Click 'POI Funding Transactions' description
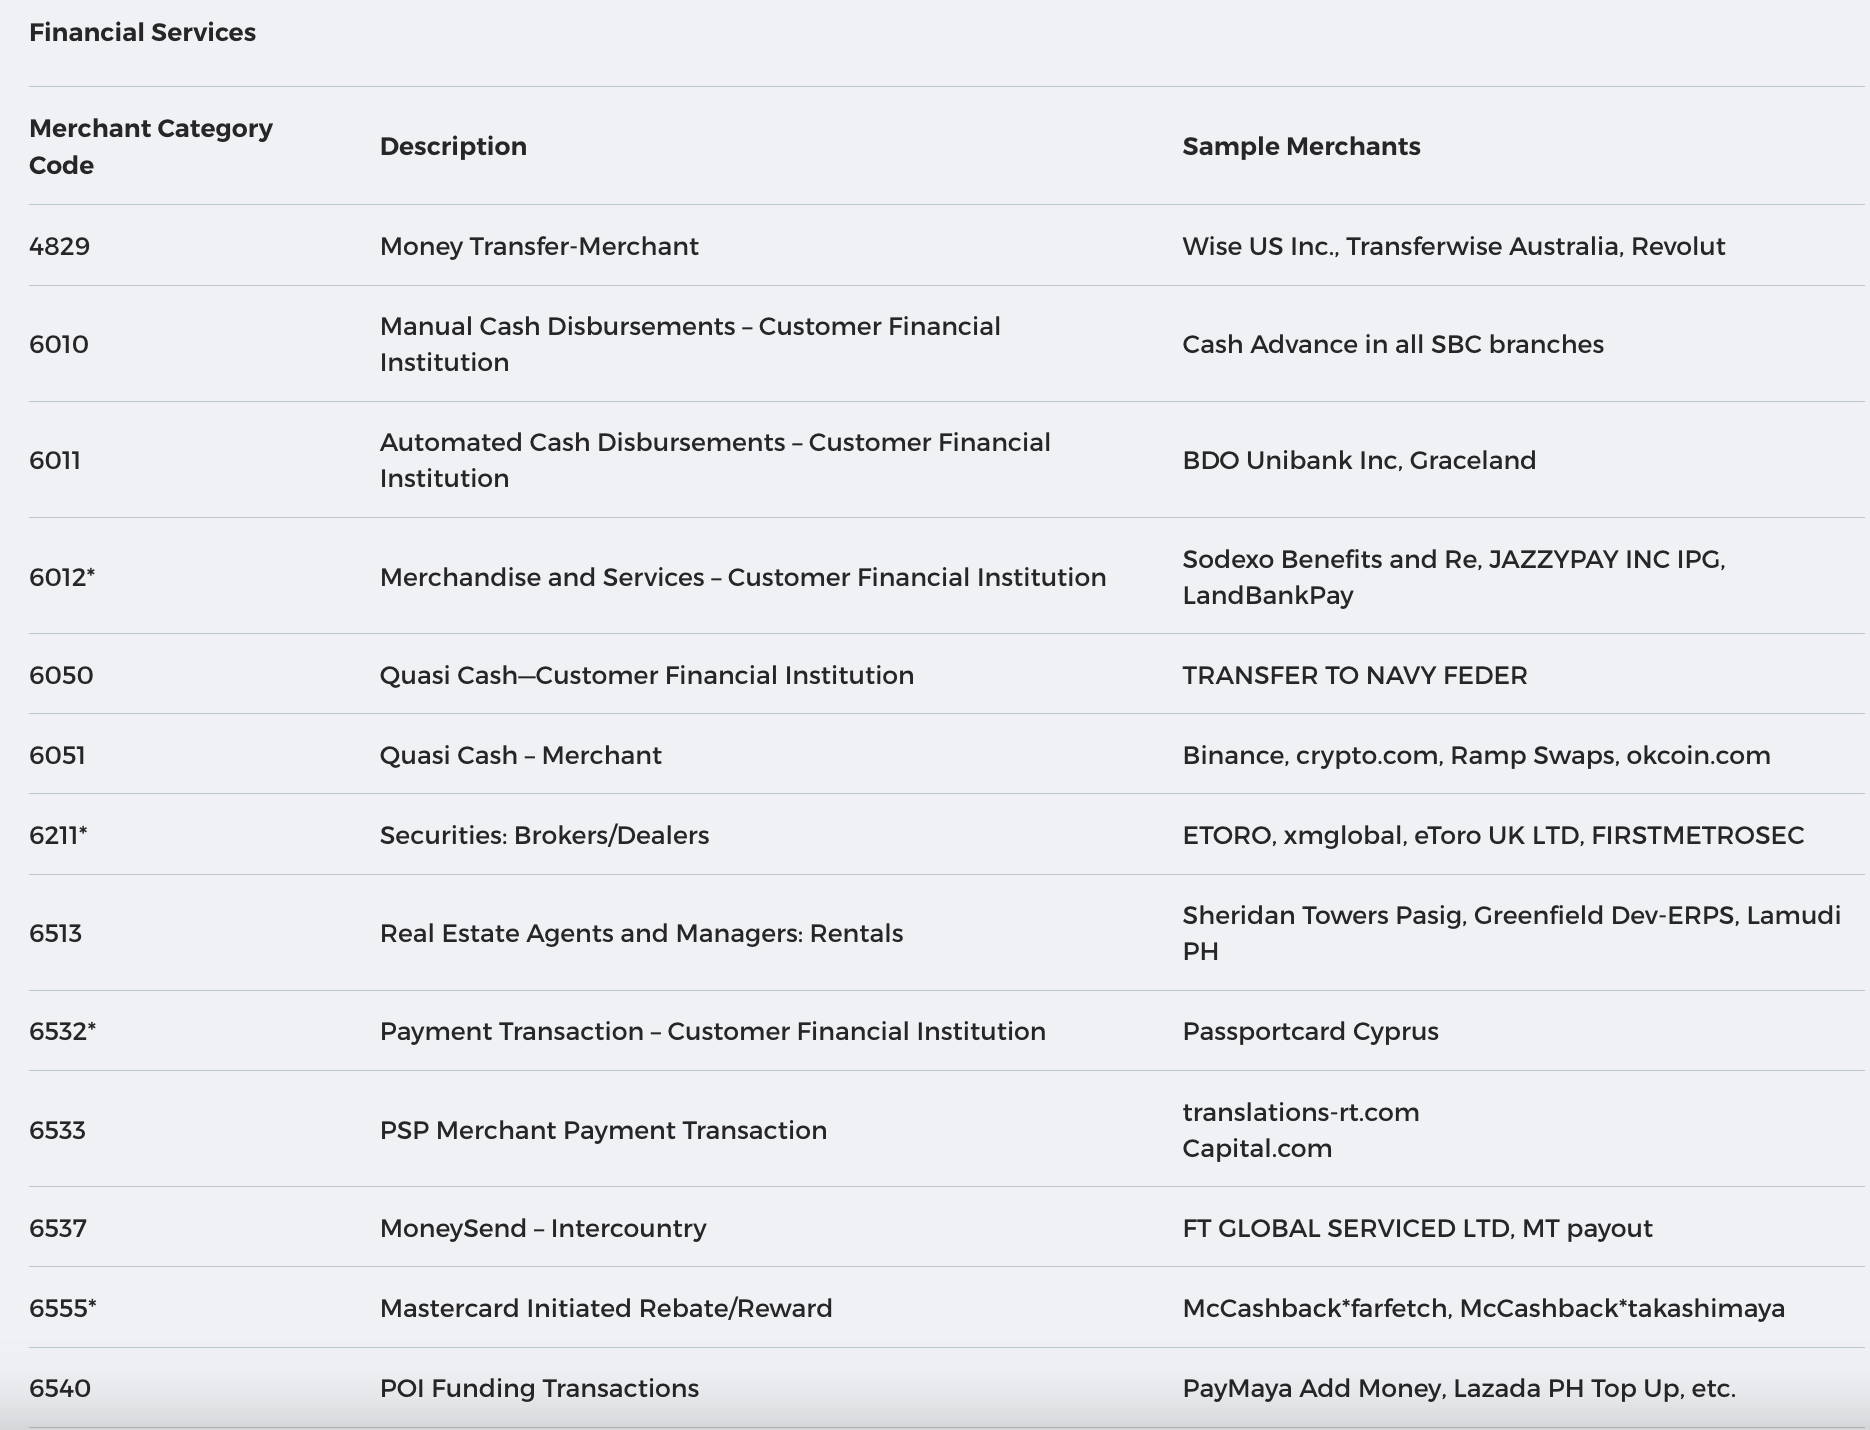Image resolution: width=1870 pixels, height=1430 pixels. [539, 1388]
